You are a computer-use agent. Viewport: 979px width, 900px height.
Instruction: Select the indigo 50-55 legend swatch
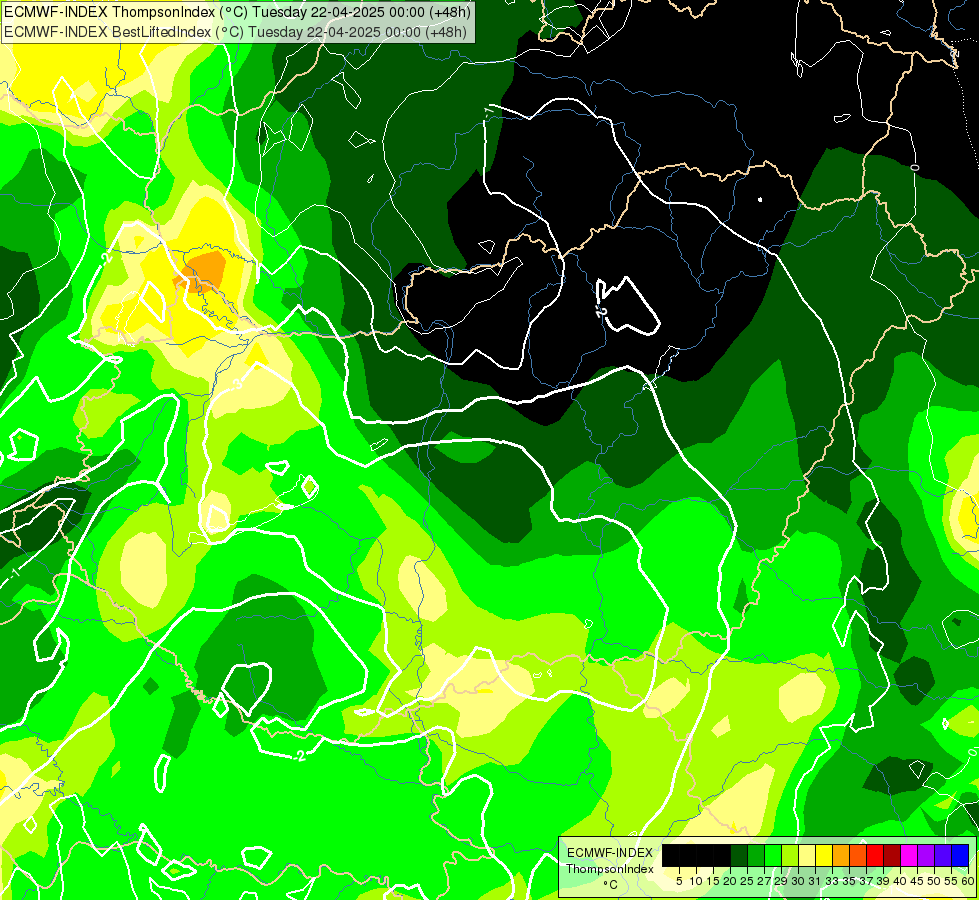943,855
